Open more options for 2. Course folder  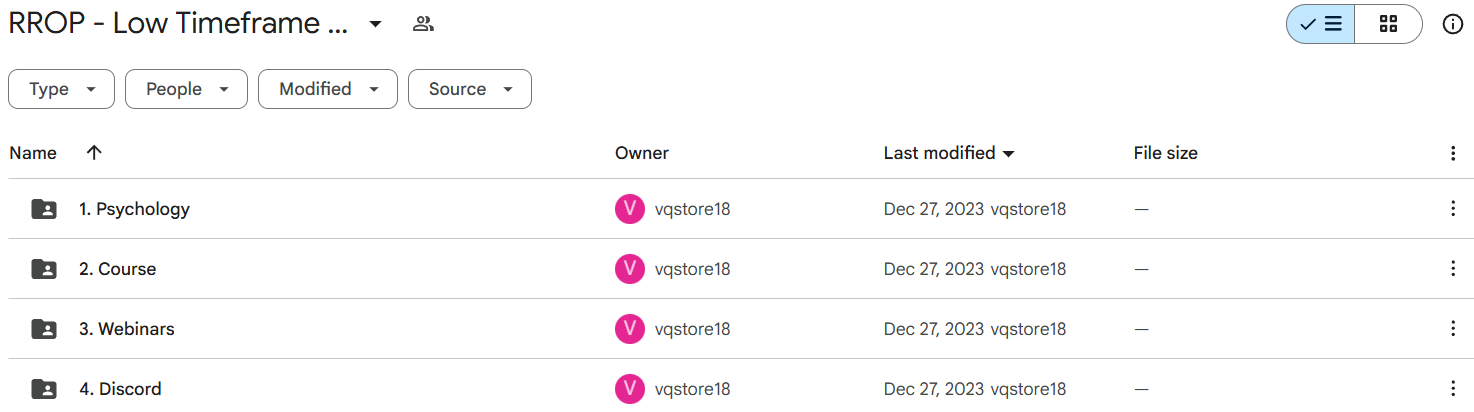[x=1453, y=269]
